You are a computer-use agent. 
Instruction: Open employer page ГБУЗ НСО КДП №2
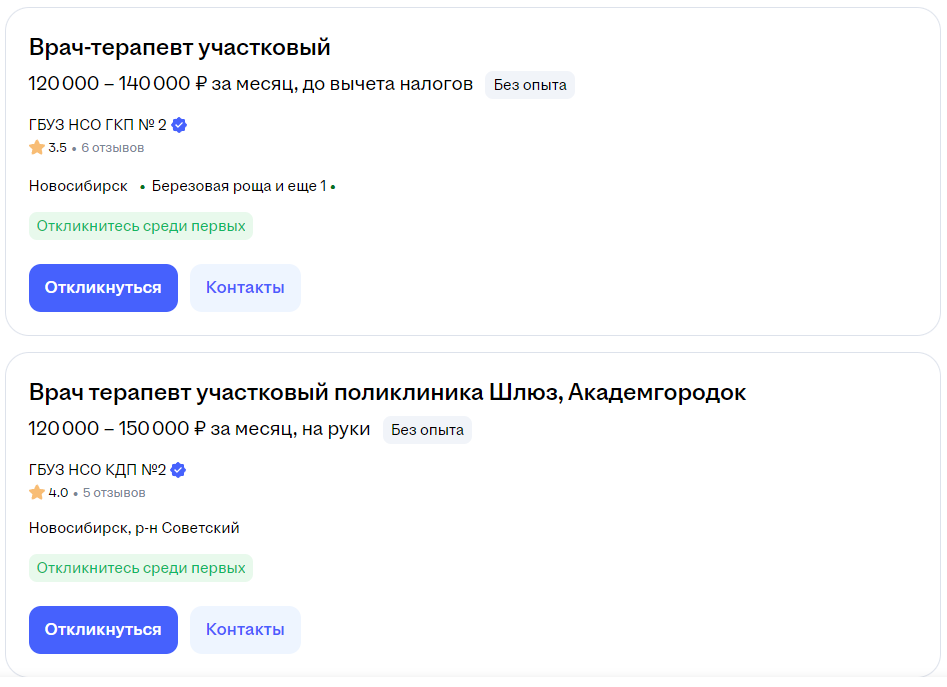coord(97,470)
